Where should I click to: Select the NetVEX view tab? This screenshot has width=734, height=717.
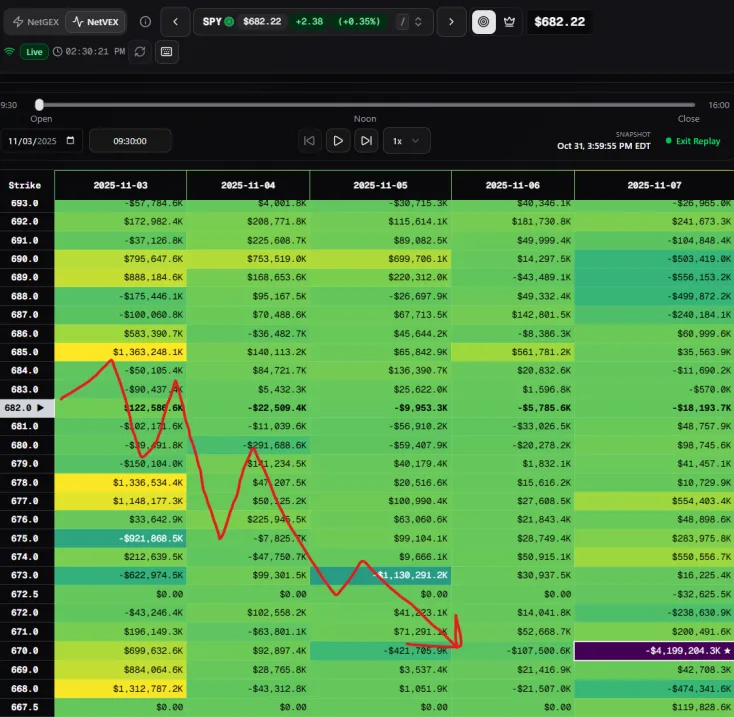coord(95,22)
